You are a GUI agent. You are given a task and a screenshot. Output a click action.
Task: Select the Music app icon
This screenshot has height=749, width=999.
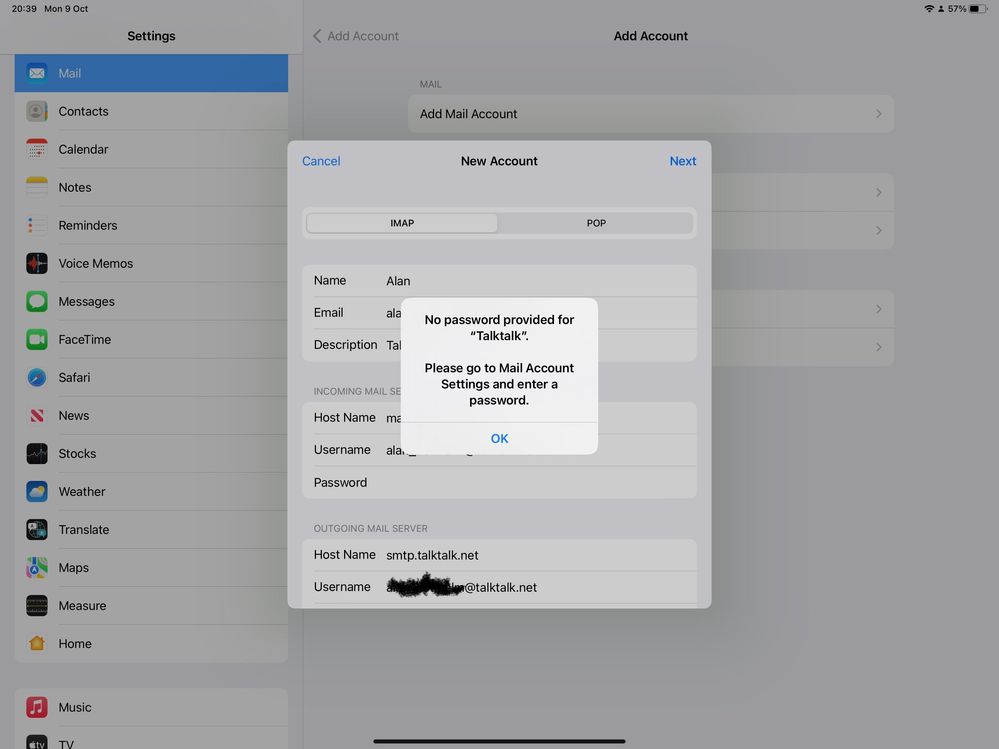point(37,707)
